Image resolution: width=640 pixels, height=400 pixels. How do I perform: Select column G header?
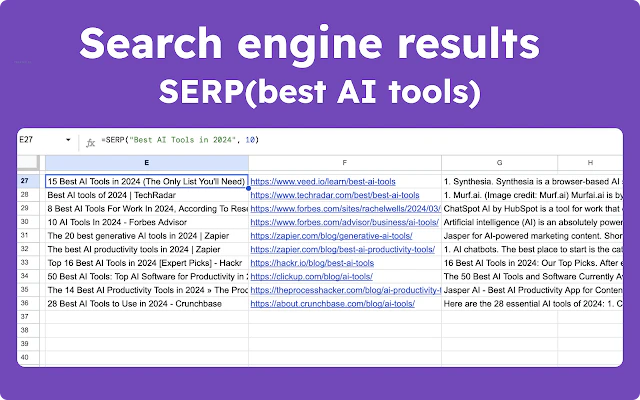pyautogui.click(x=499, y=162)
